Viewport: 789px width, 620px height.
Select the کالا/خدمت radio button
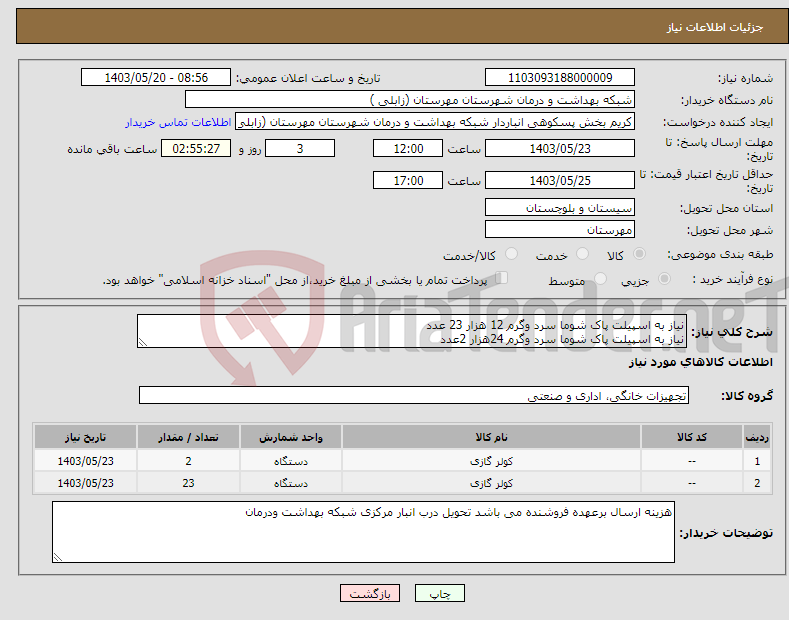click(511, 254)
